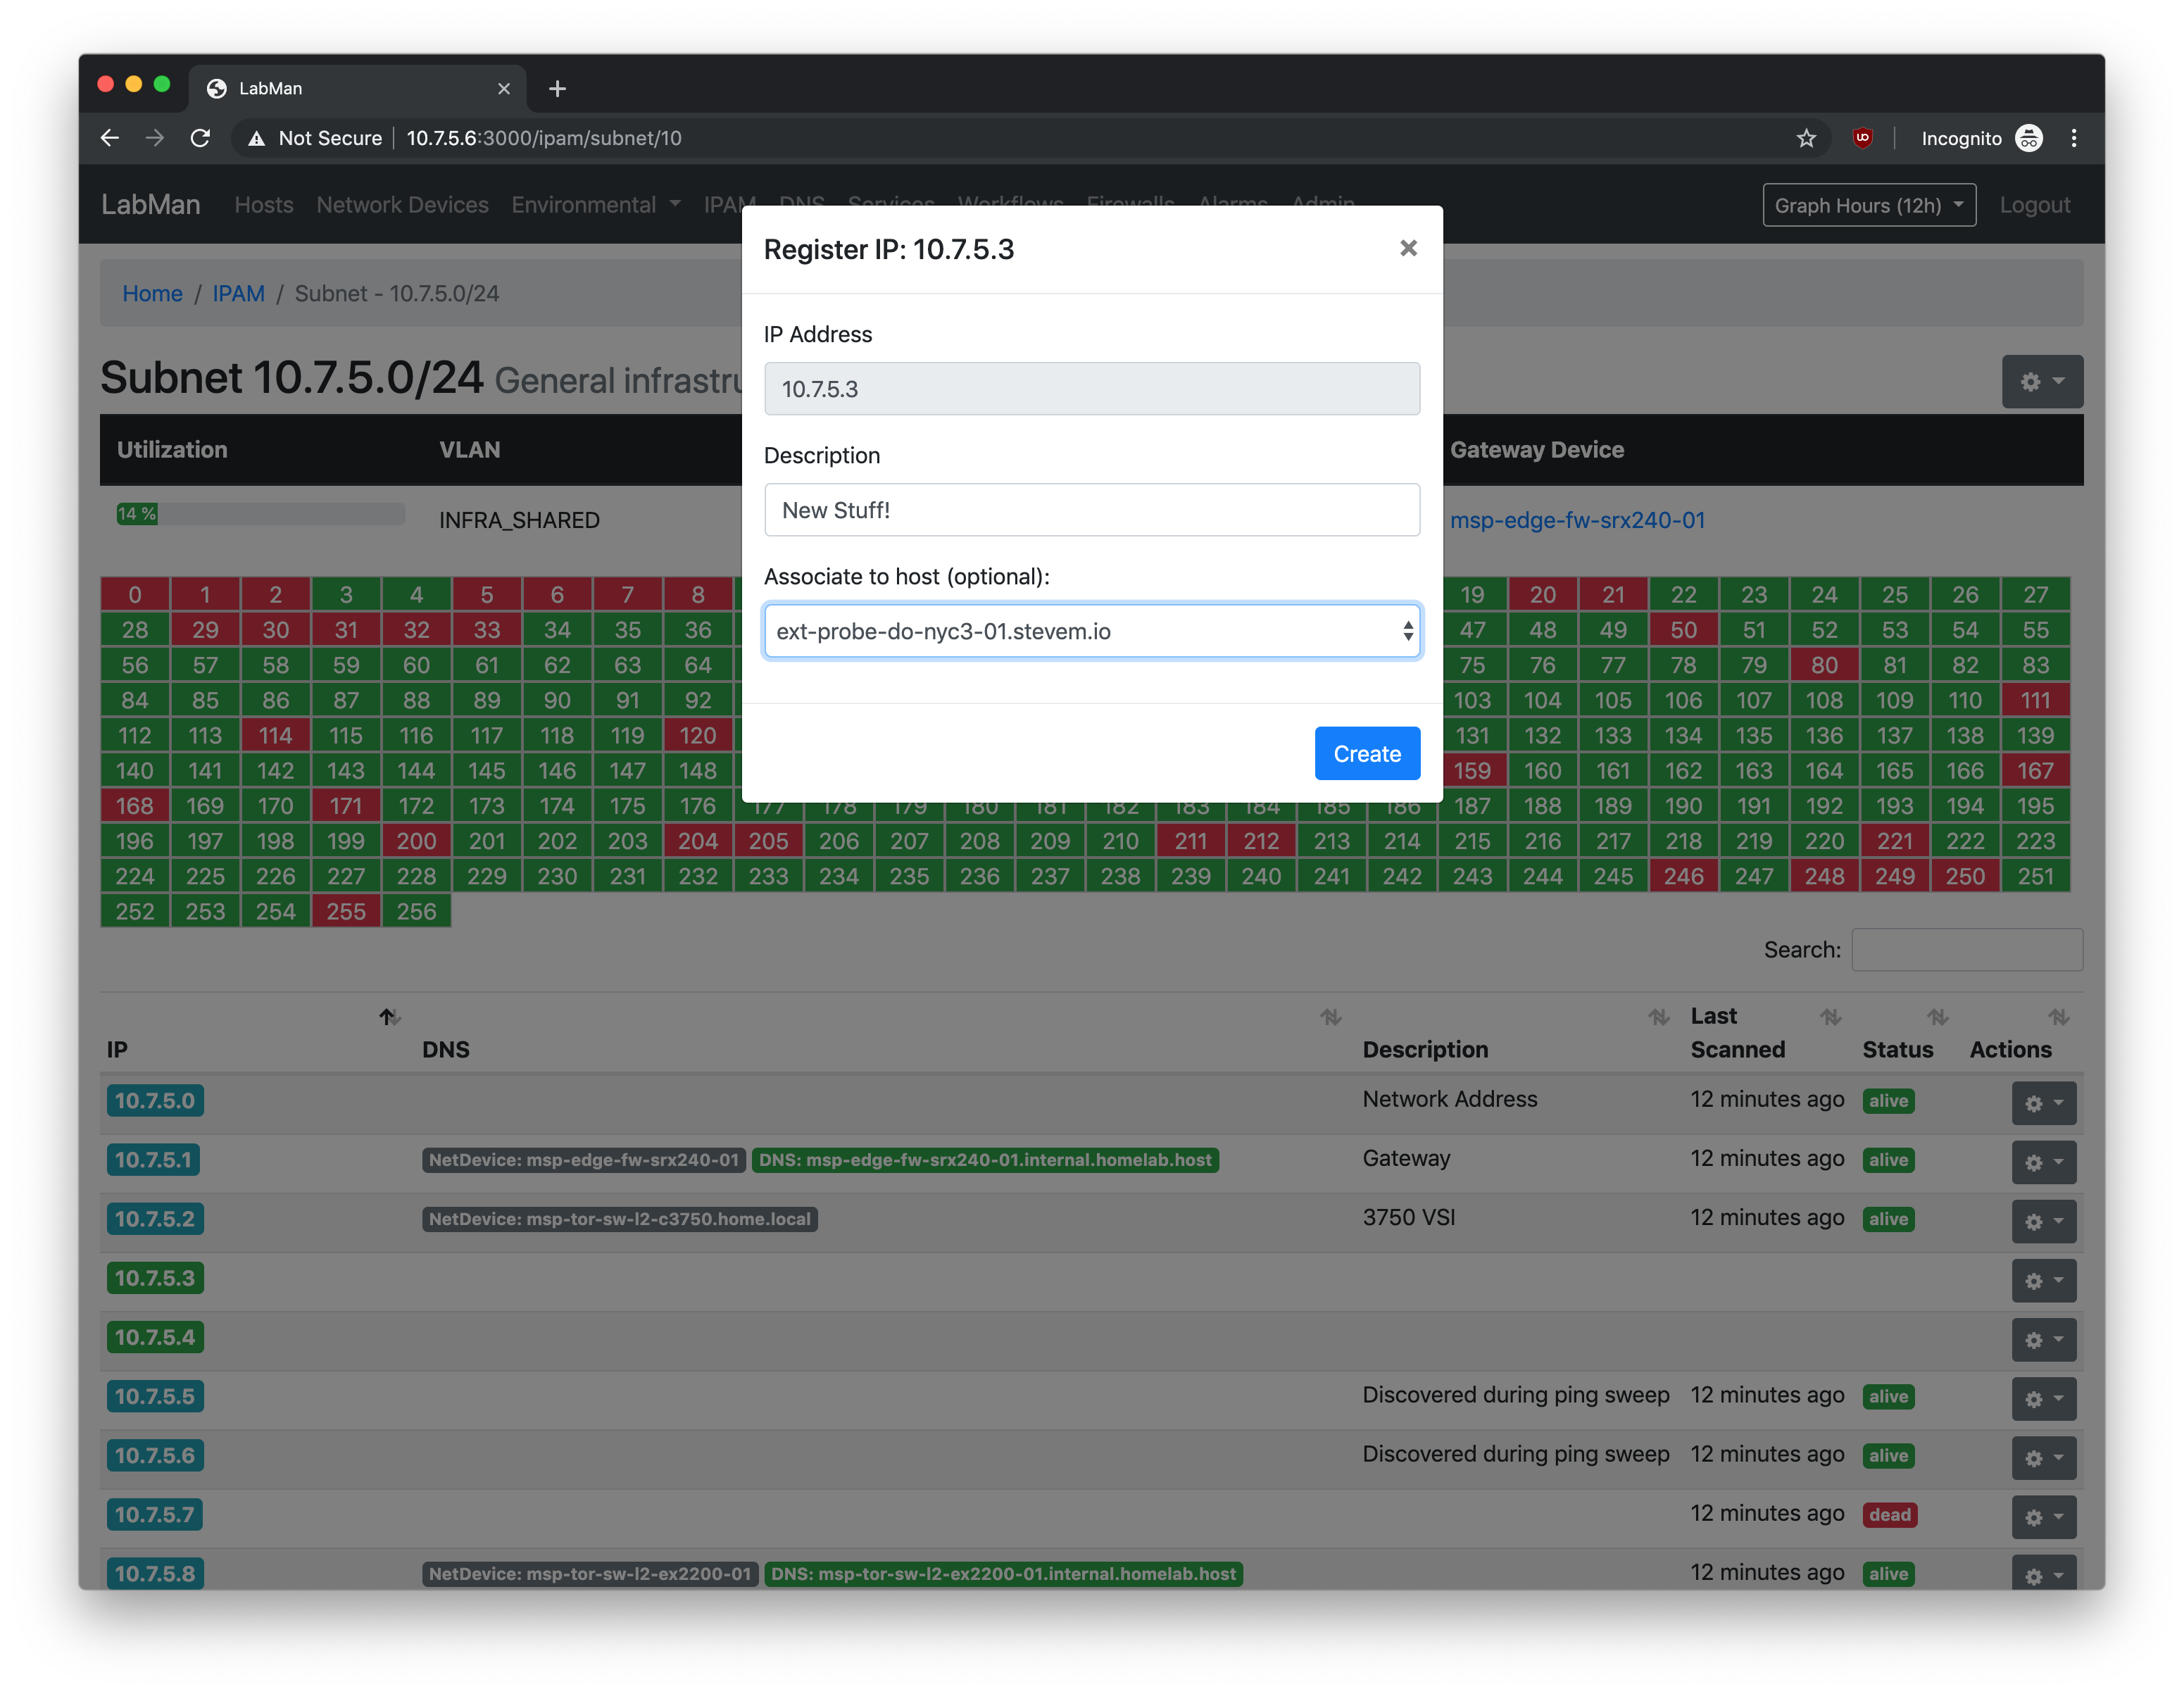The height and width of the screenshot is (1694, 2184).
Task: Click the 14 % utilization progress bar
Action: (x=260, y=514)
